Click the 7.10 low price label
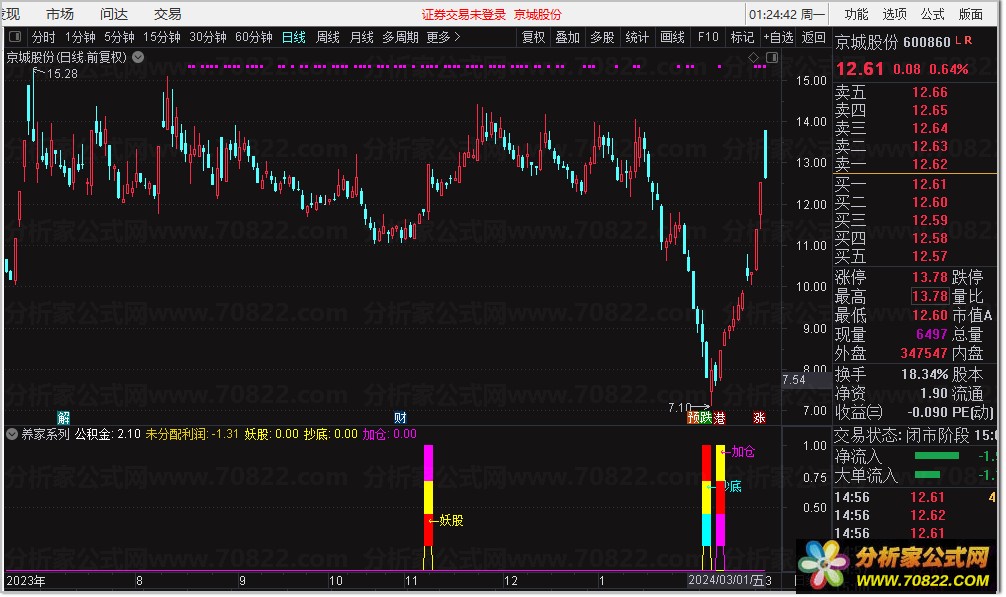This screenshot has width=1006, height=597. (x=679, y=407)
